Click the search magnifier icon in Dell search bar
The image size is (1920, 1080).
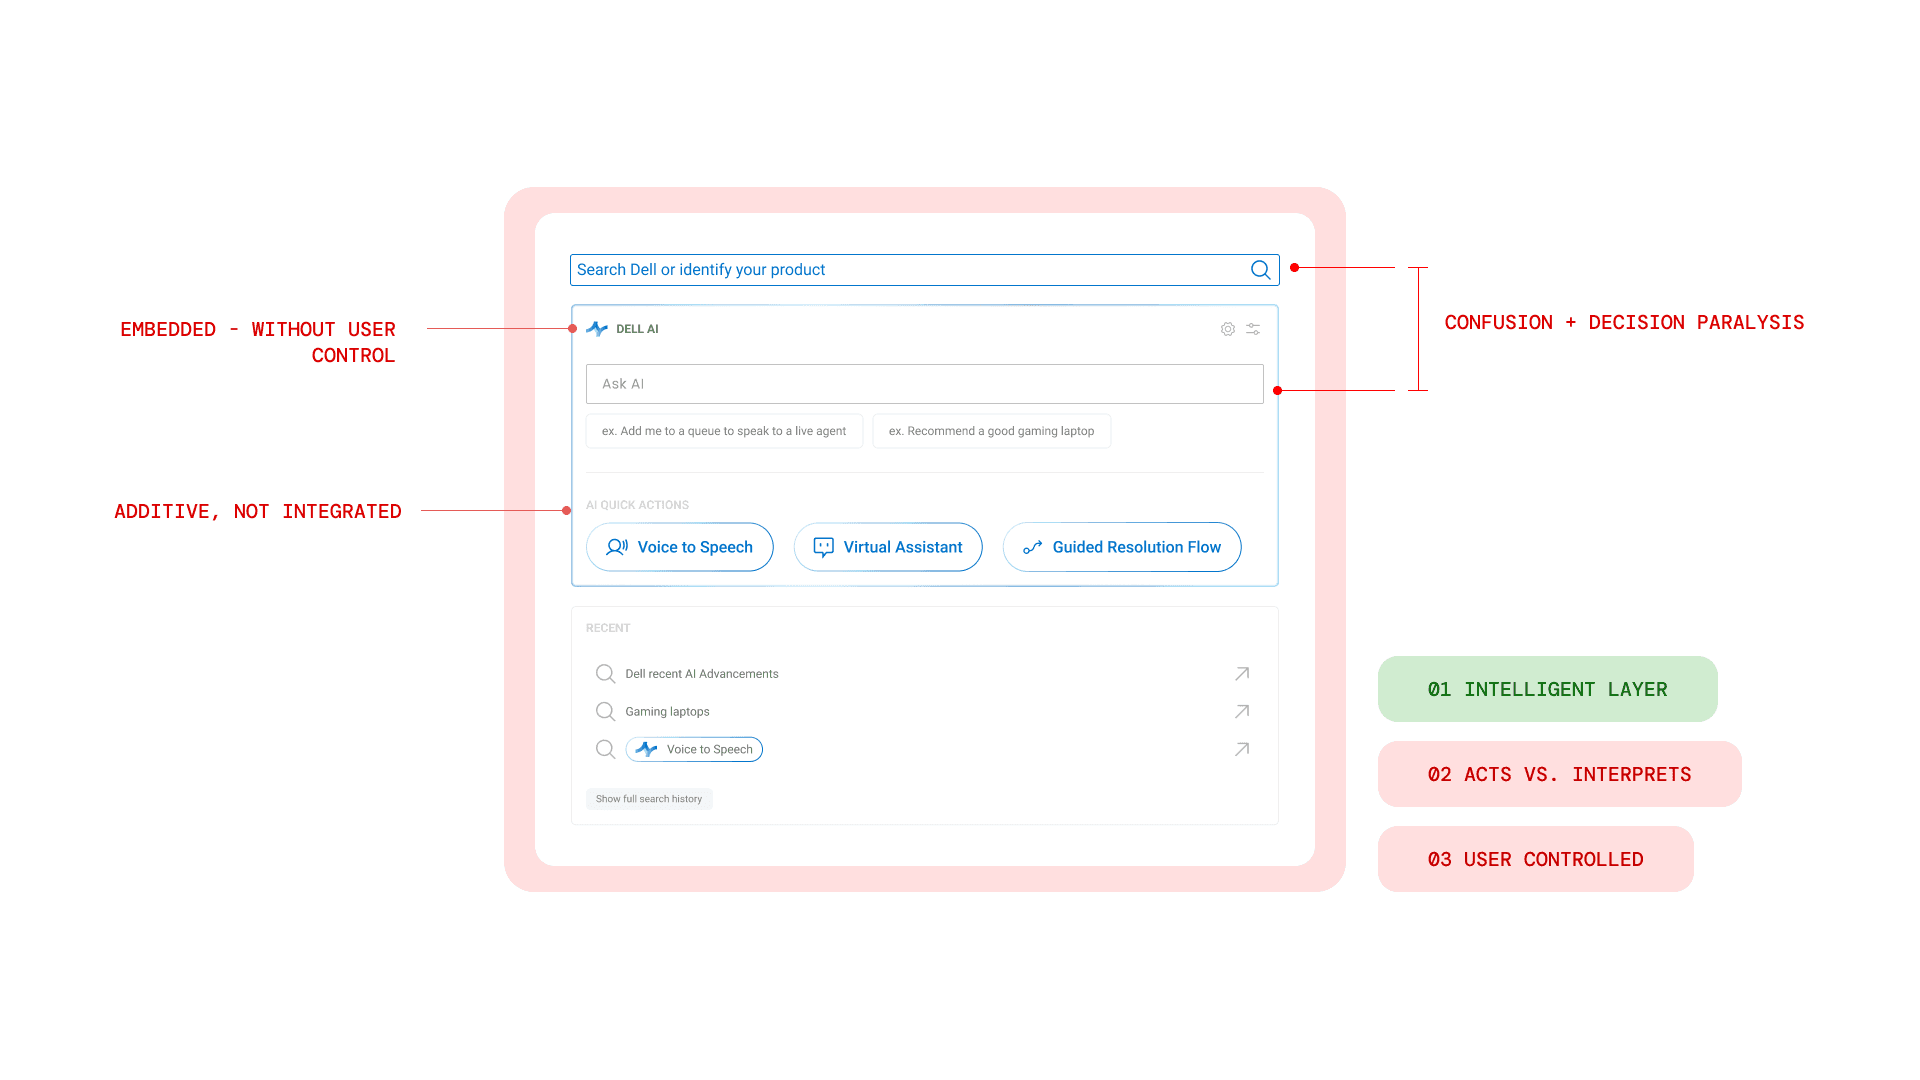1260,270
